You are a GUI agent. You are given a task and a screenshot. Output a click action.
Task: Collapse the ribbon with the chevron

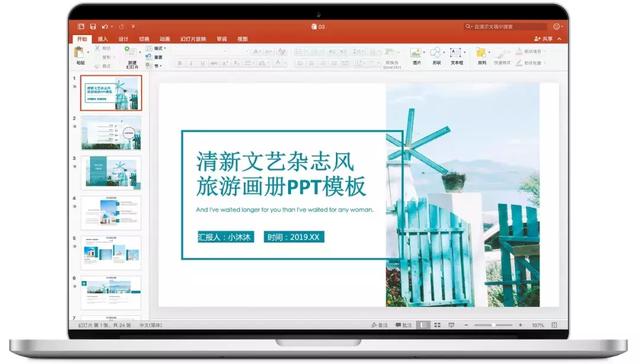point(559,39)
